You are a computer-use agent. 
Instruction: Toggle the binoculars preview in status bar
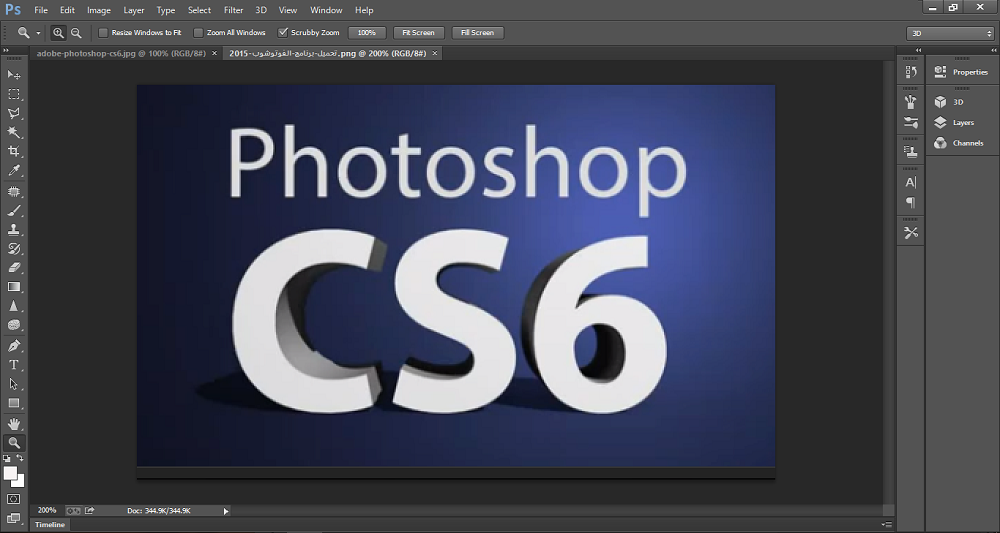click(73, 510)
